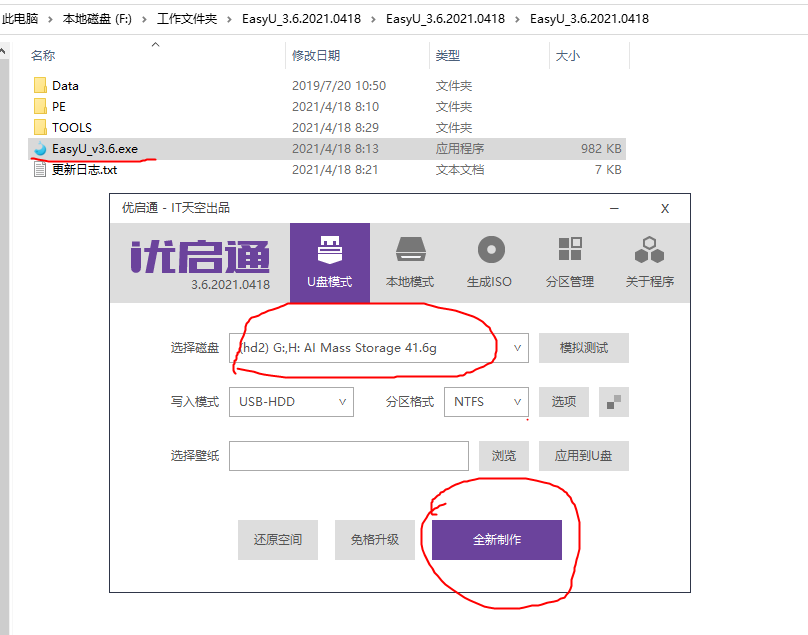This screenshot has height=635, width=808.
Task: Select the 生成ISO tab
Action: [x=490, y=262]
